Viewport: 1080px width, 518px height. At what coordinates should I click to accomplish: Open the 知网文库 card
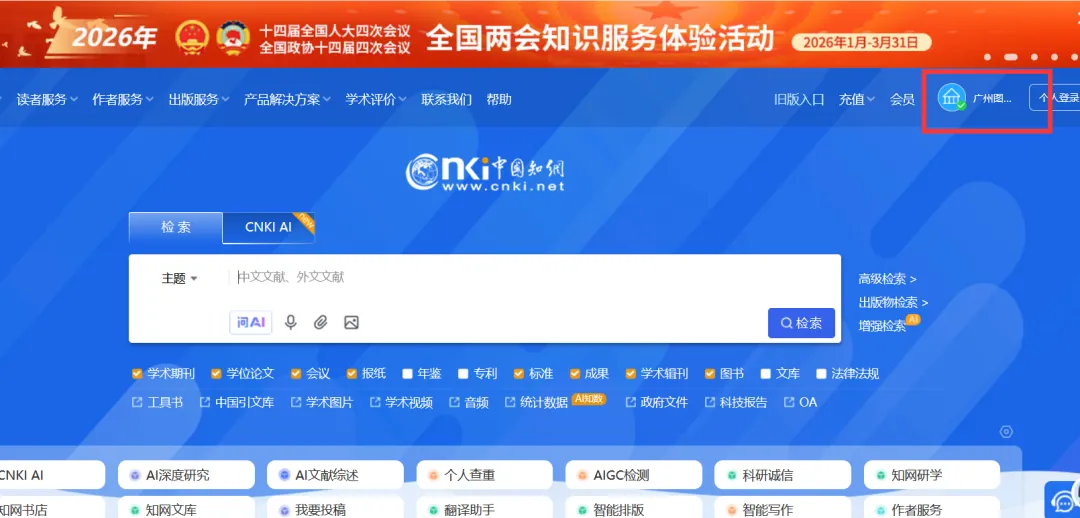186,508
